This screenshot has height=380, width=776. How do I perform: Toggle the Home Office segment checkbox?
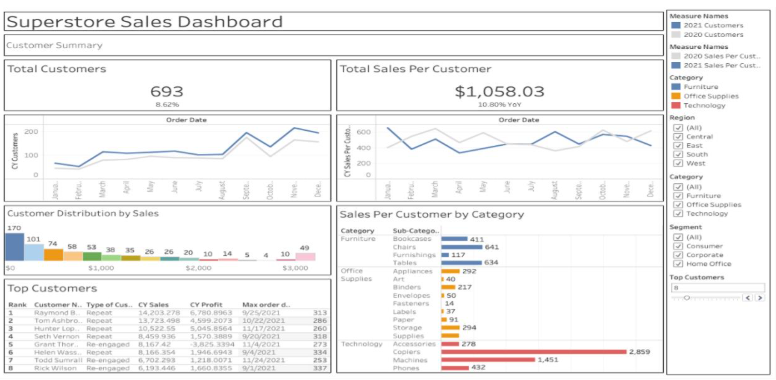pos(678,264)
